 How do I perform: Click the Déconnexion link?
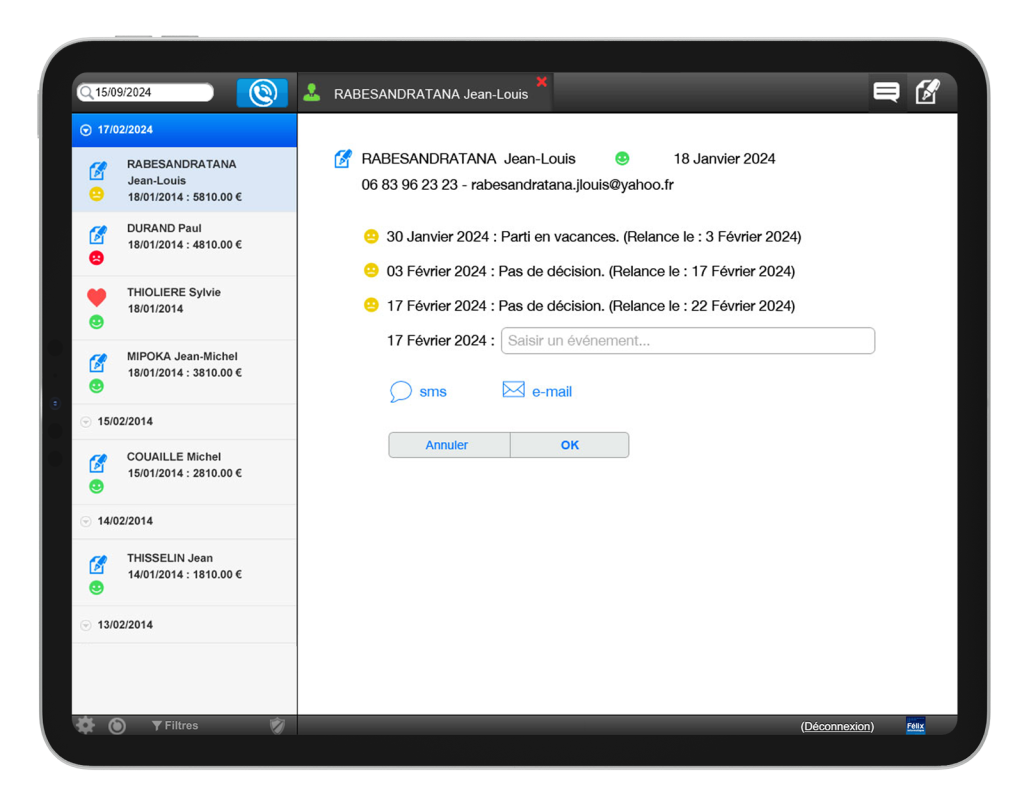(x=837, y=726)
